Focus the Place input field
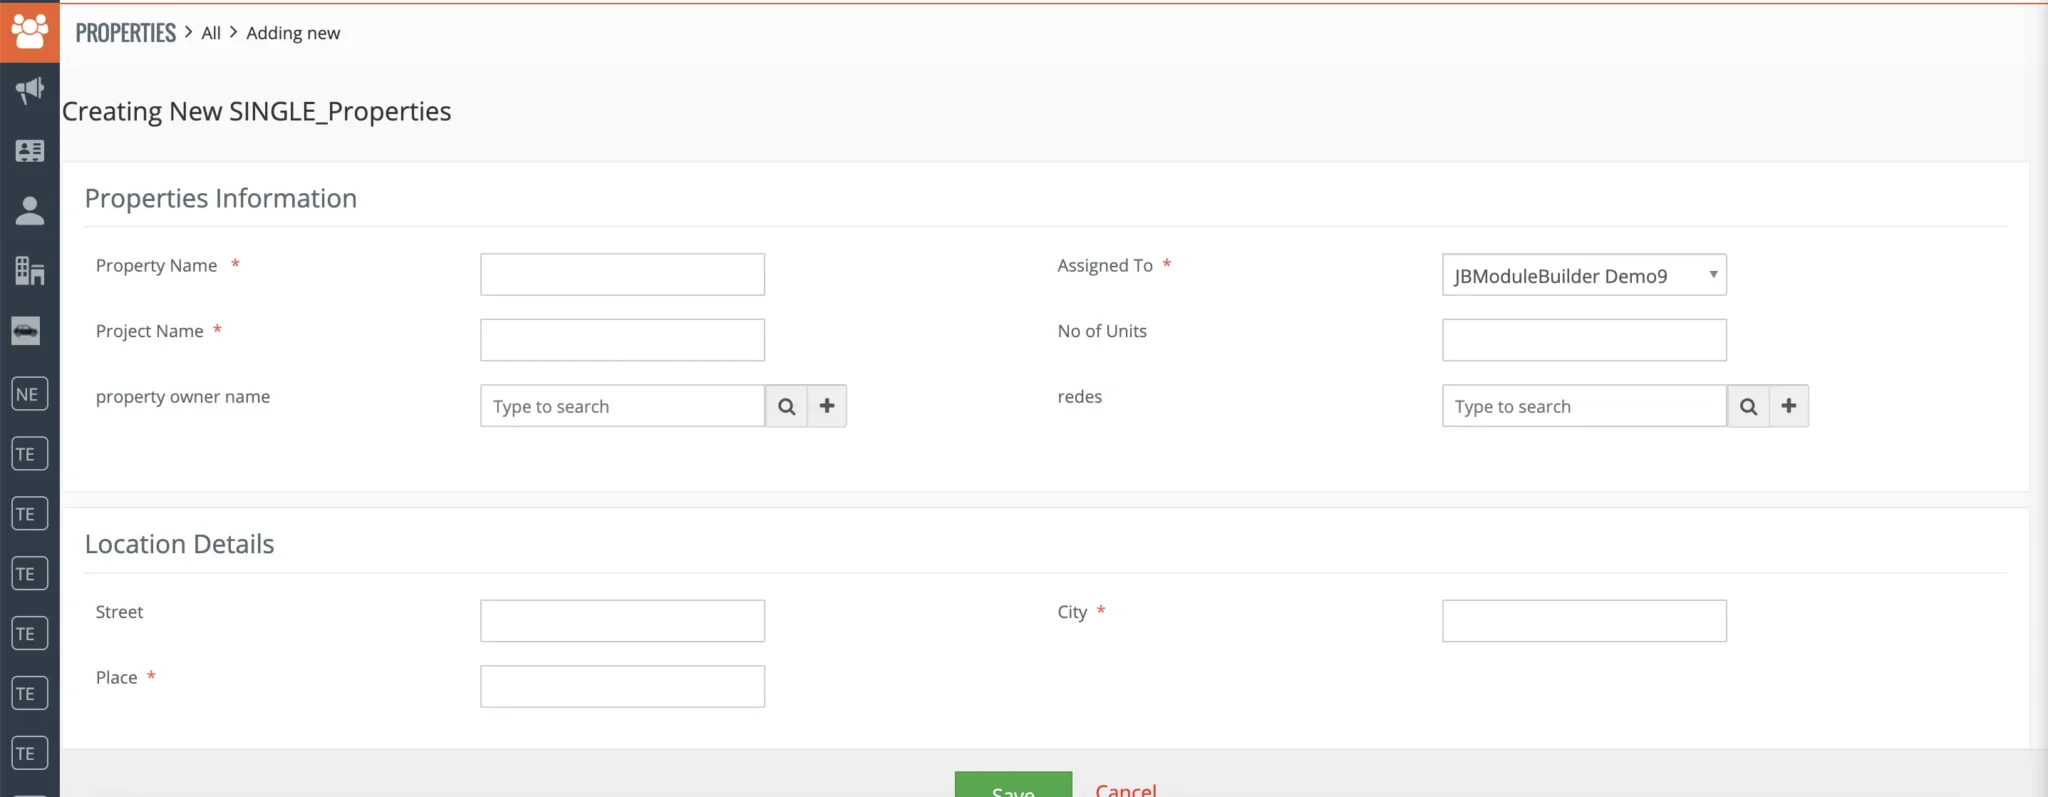The image size is (2048, 797). click(622, 687)
